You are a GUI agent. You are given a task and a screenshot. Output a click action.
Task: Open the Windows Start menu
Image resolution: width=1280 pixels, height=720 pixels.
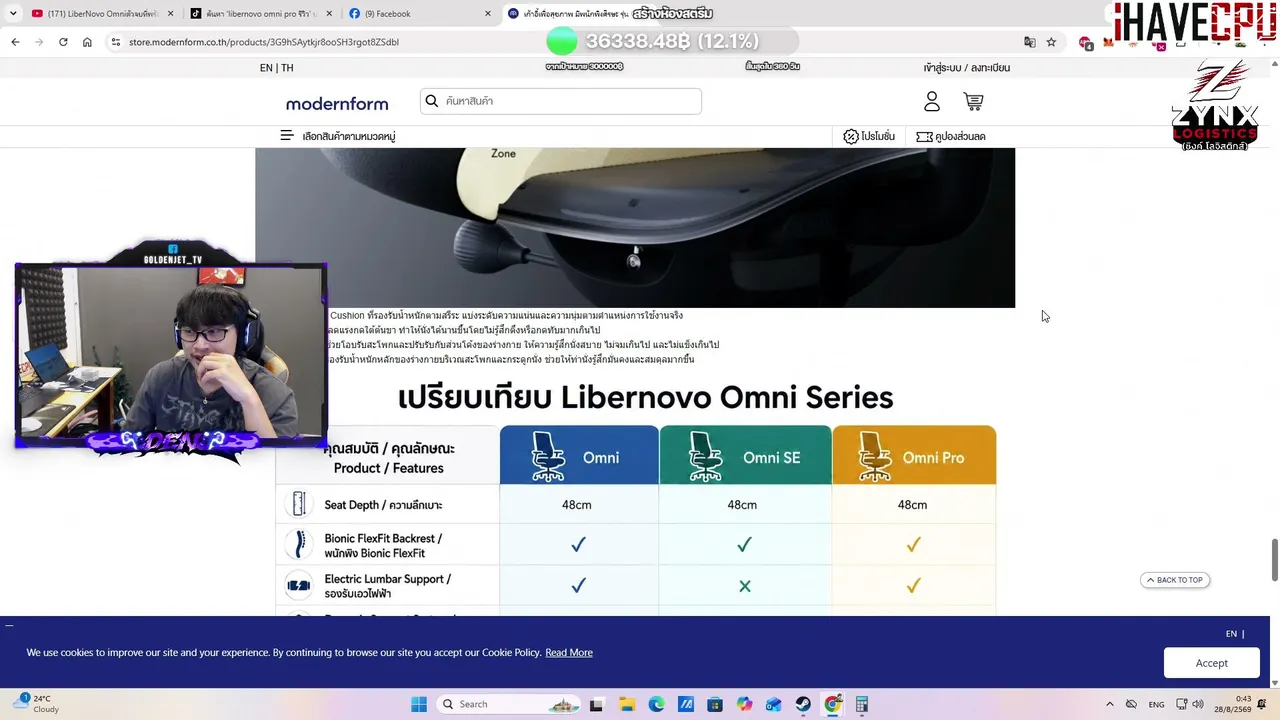point(419,704)
